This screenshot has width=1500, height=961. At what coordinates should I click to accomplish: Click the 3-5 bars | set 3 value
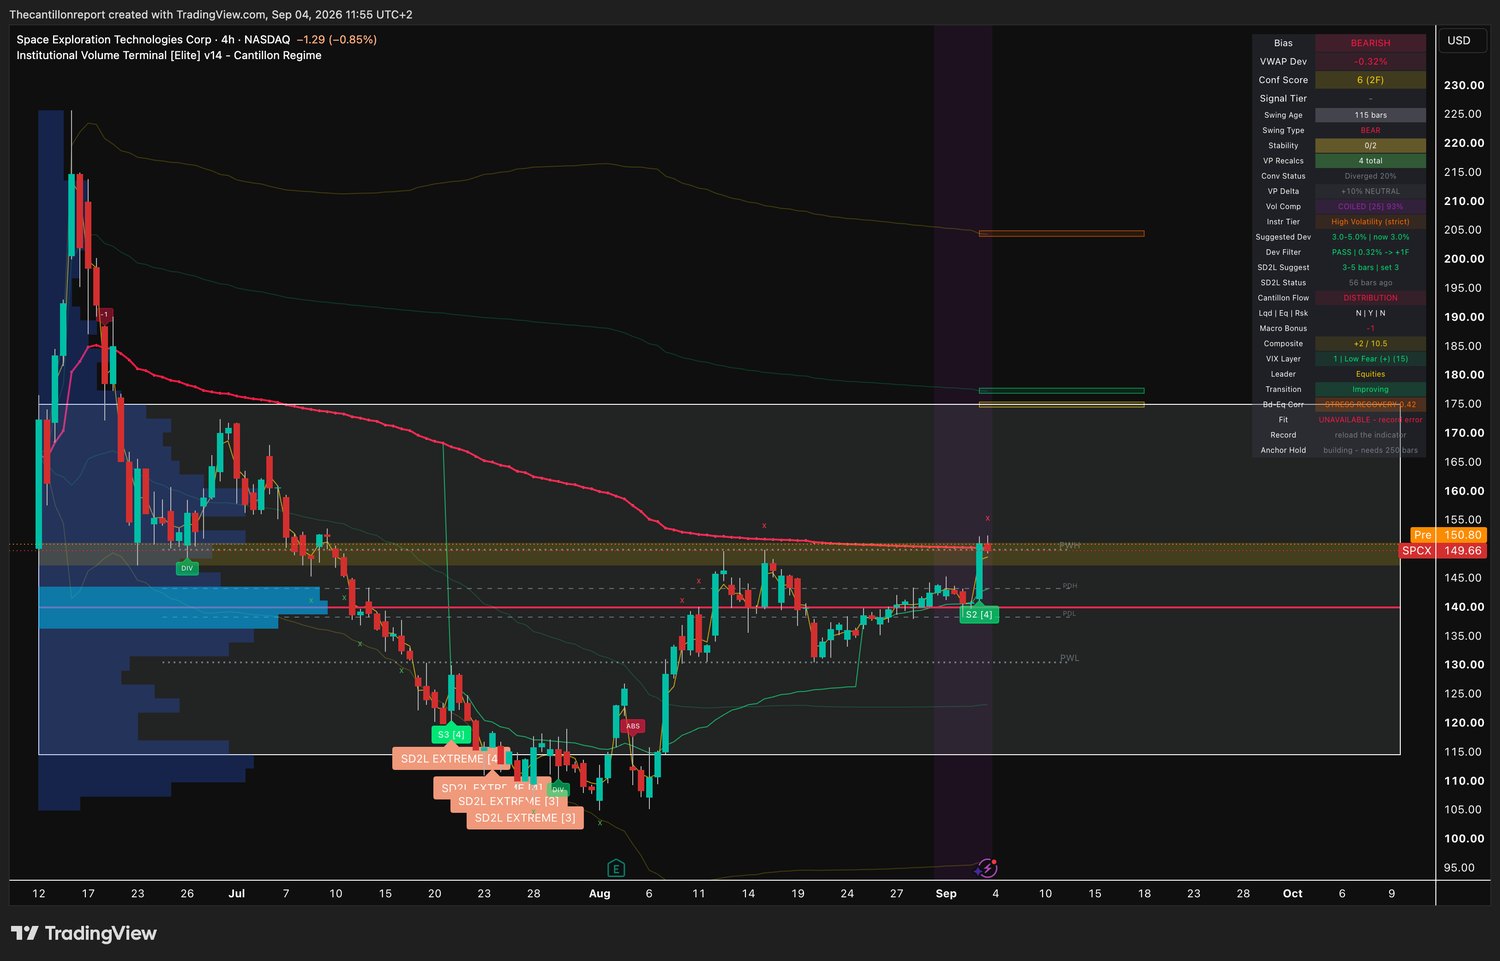(1370, 267)
